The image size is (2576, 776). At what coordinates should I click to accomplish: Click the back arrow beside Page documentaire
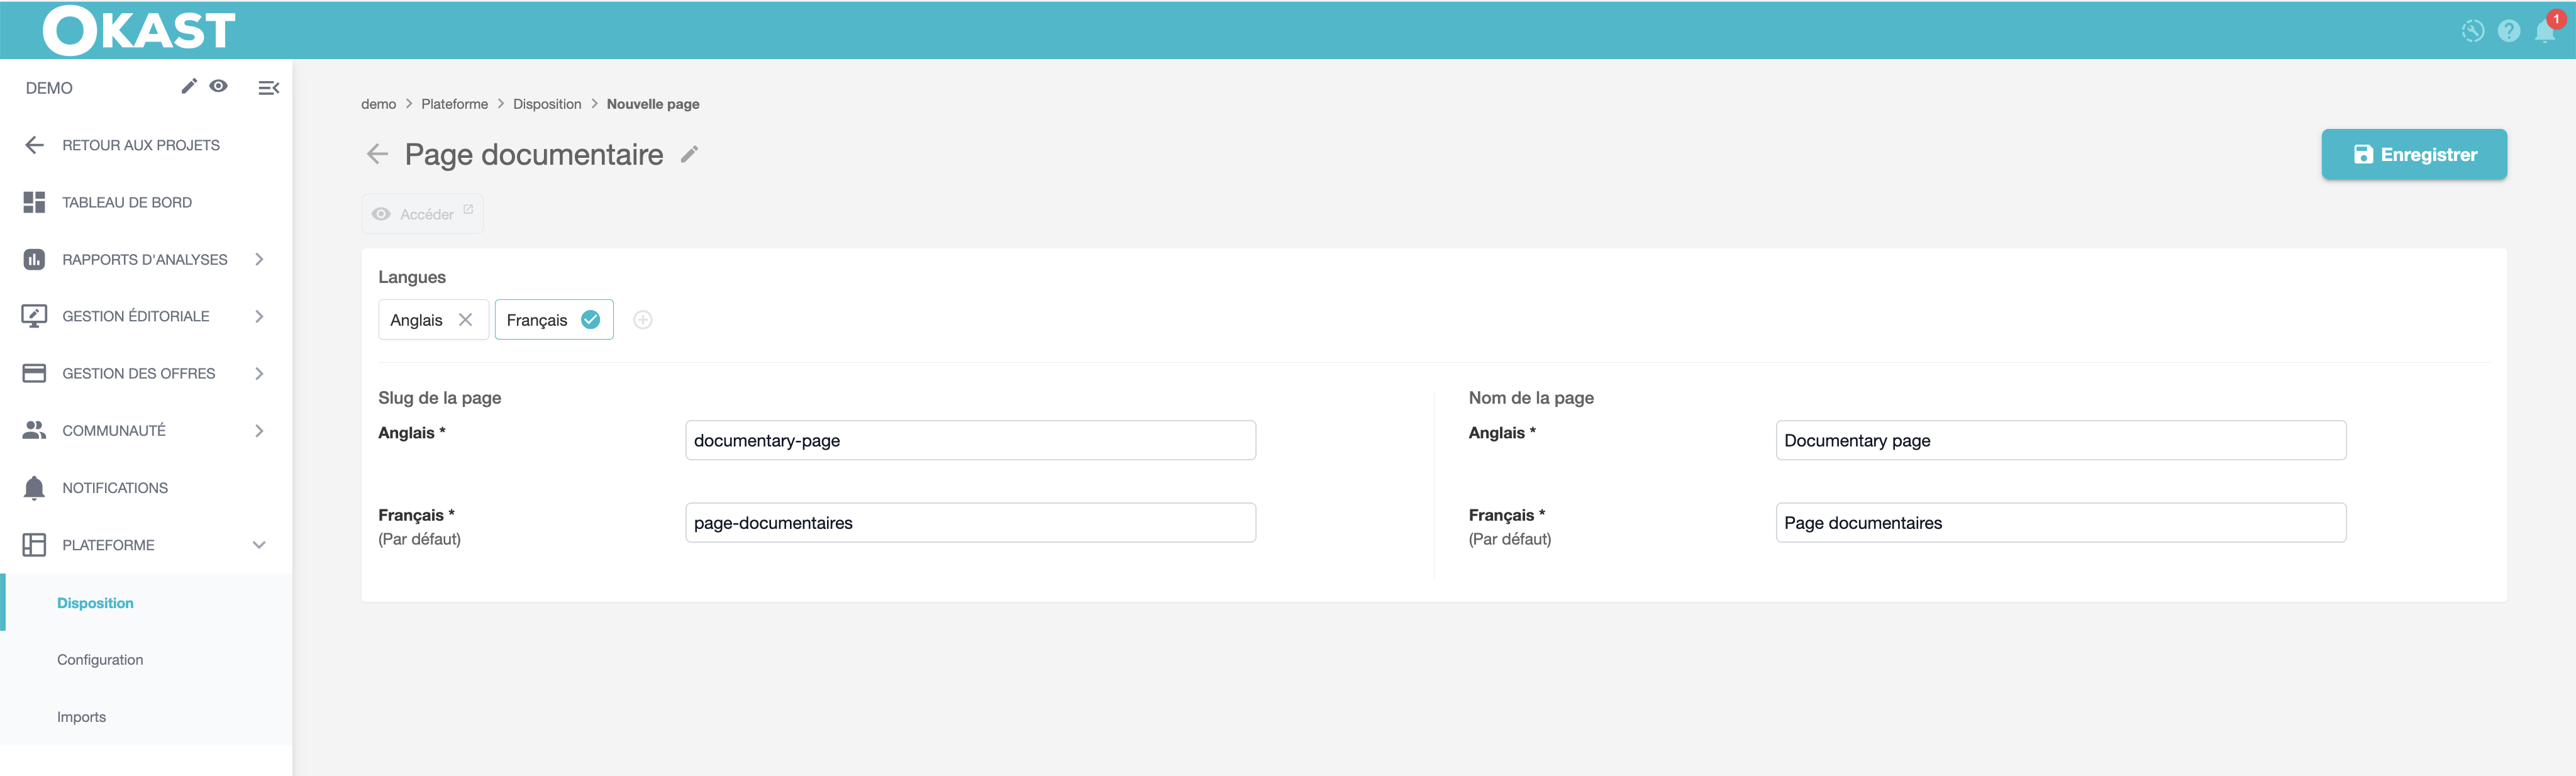point(377,154)
